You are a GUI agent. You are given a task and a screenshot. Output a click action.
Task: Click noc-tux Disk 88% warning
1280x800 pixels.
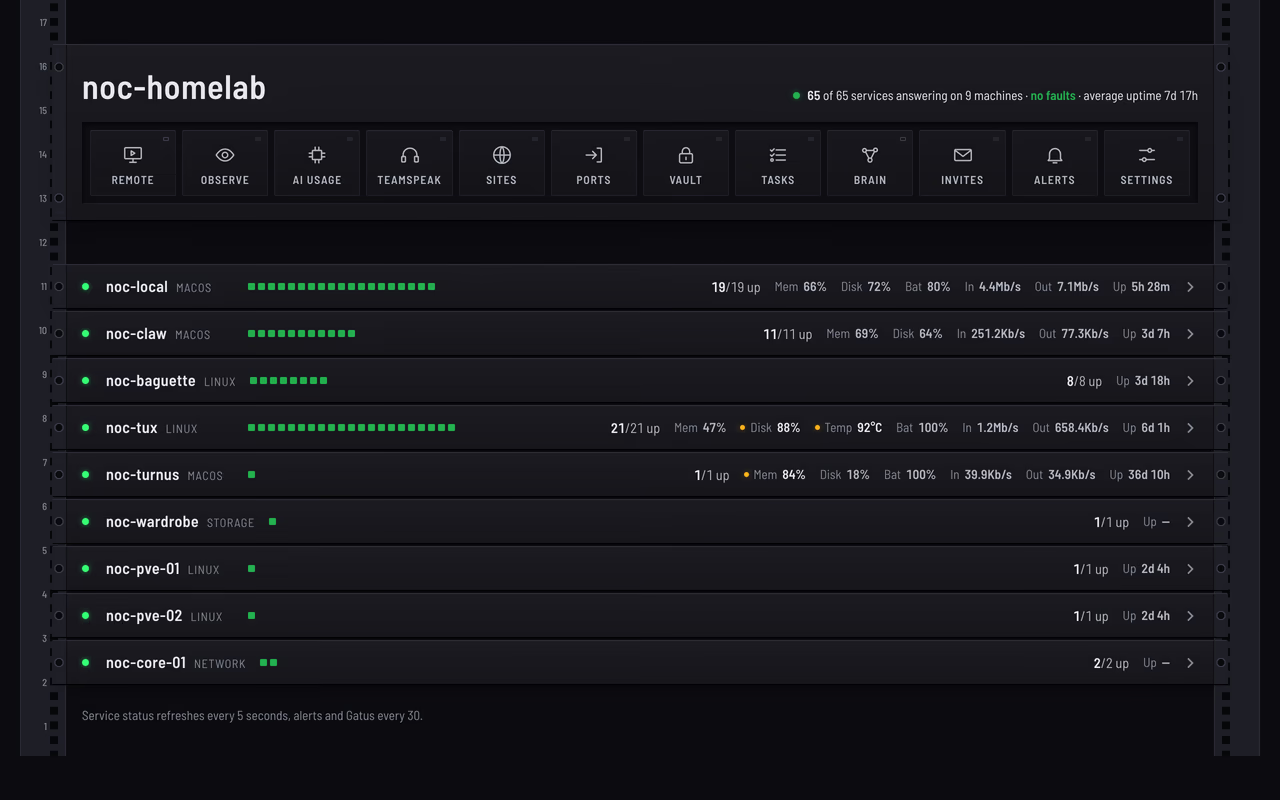click(x=770, y=428)
